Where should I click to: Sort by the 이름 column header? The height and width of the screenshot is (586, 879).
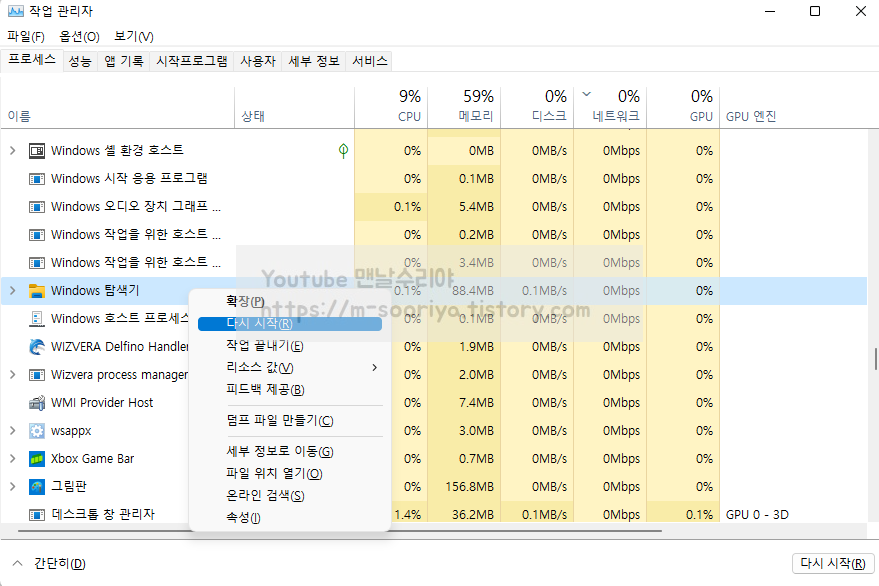[117, 108]
